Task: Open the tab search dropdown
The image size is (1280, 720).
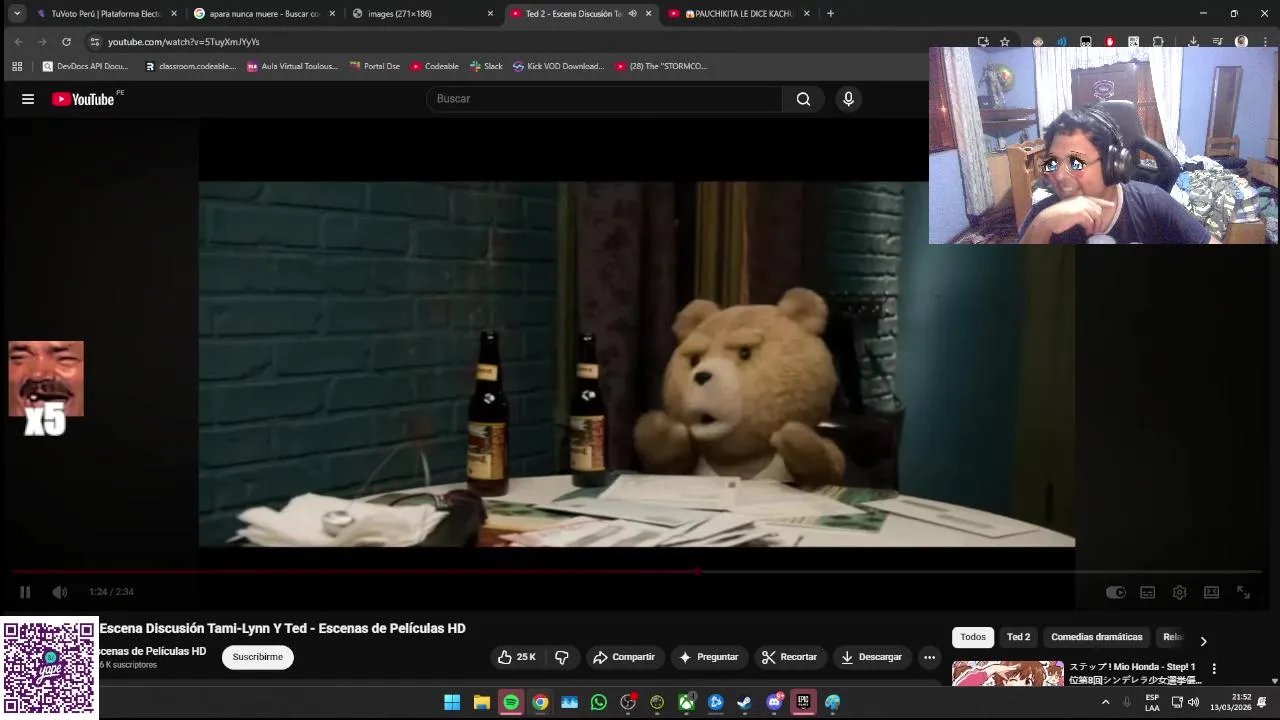Action: pos(17,14)
